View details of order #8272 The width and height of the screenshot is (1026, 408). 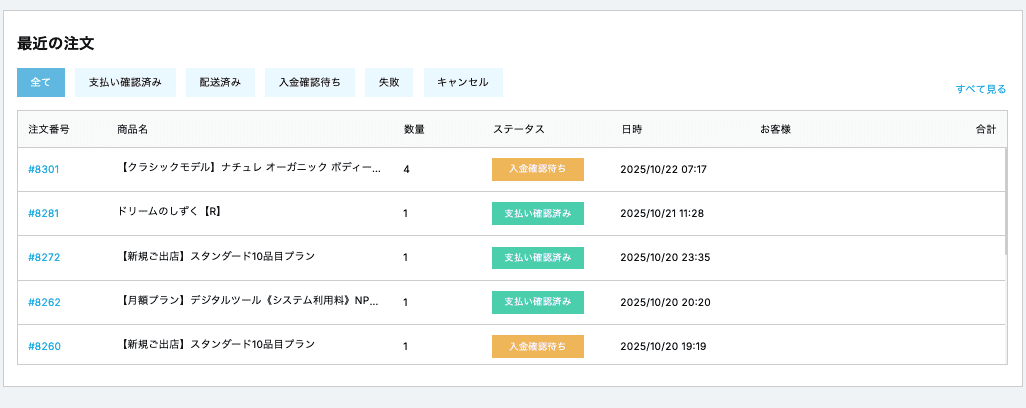44,257
